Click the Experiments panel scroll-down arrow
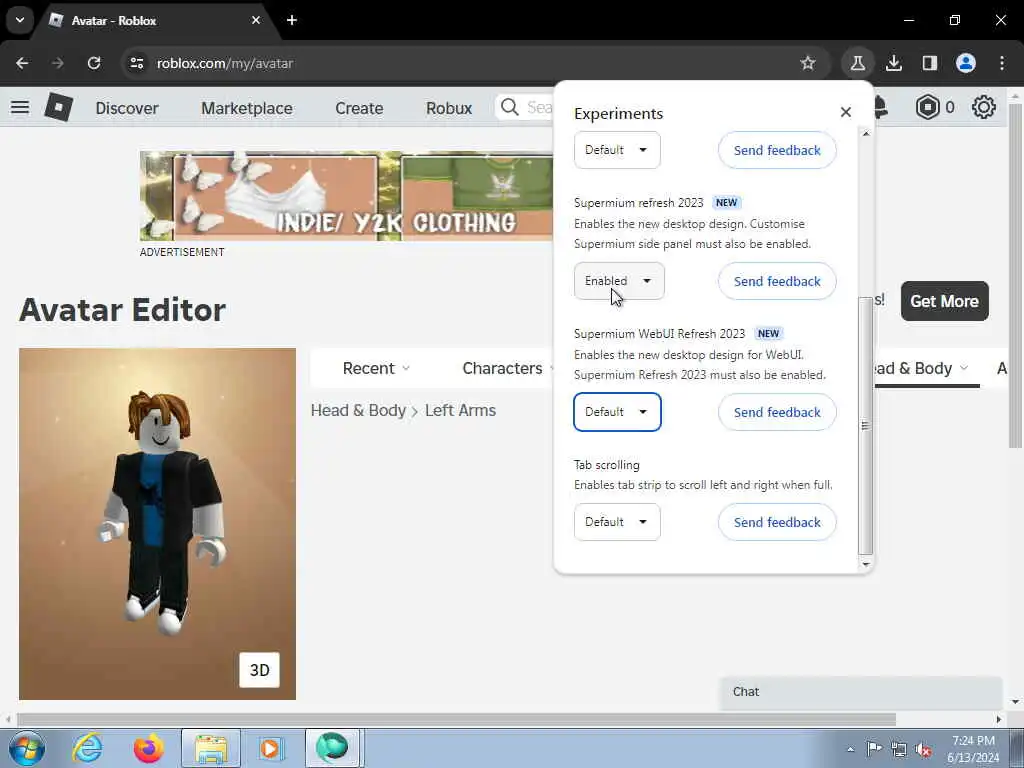1024x768 pixels. point(866,564)
